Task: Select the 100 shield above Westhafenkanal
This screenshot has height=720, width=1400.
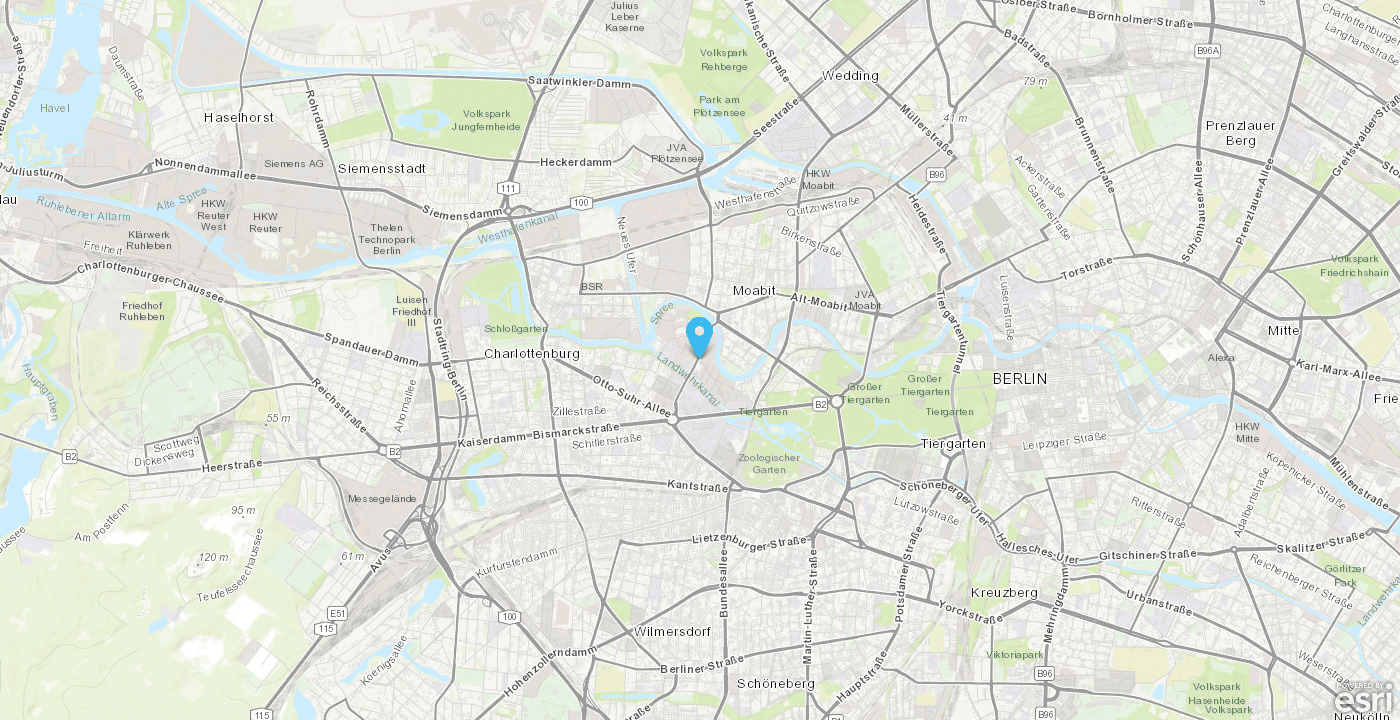Action: tap(581, 203)
